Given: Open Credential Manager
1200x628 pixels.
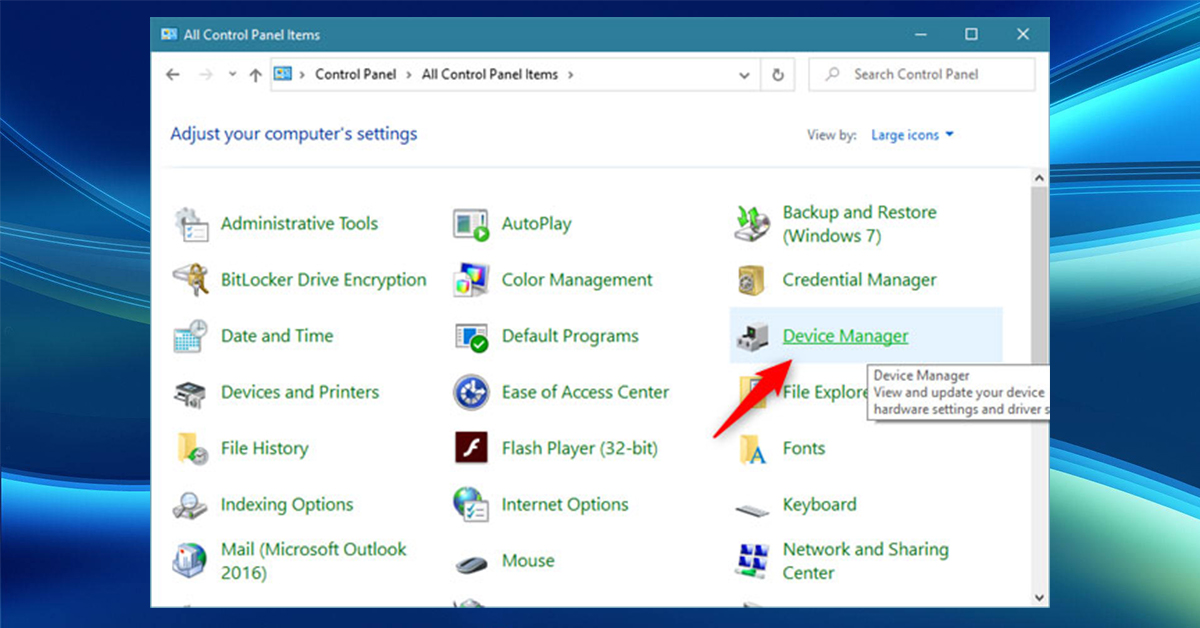Looking at the screenshot, I should click(858, 280).
